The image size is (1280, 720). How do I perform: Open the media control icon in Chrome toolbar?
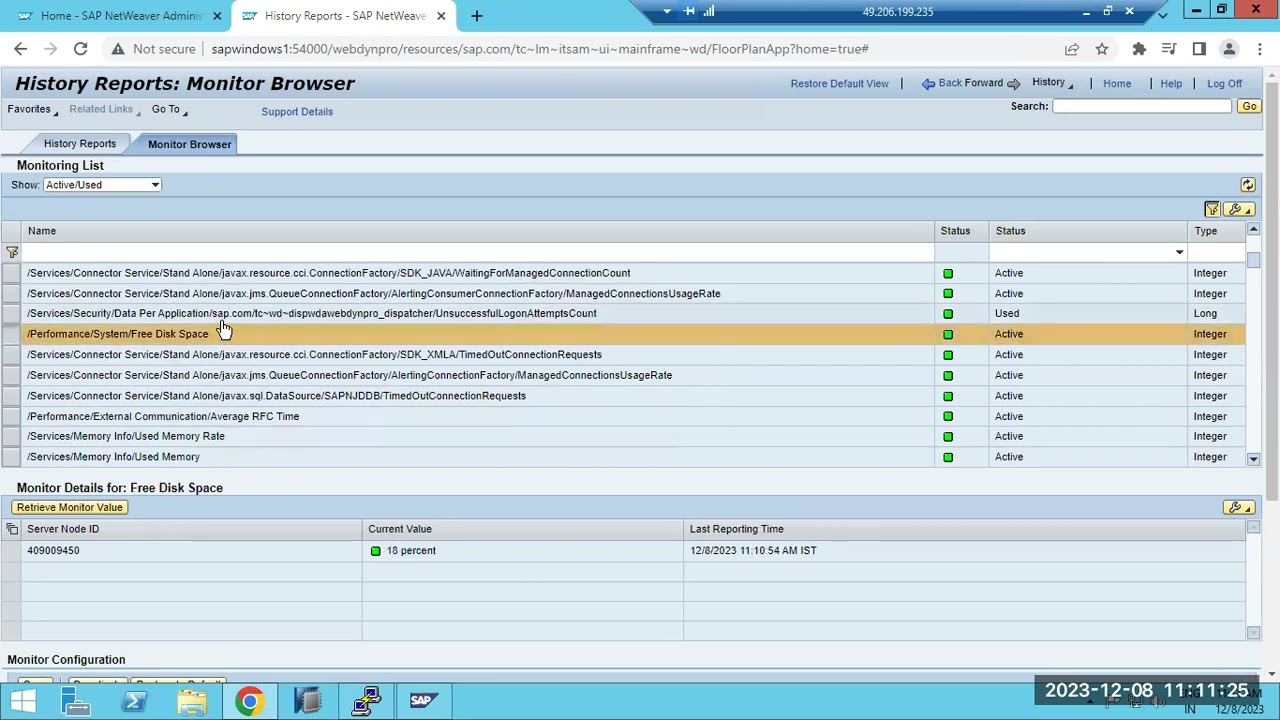pyautogui.click(x=1169, y=49)
